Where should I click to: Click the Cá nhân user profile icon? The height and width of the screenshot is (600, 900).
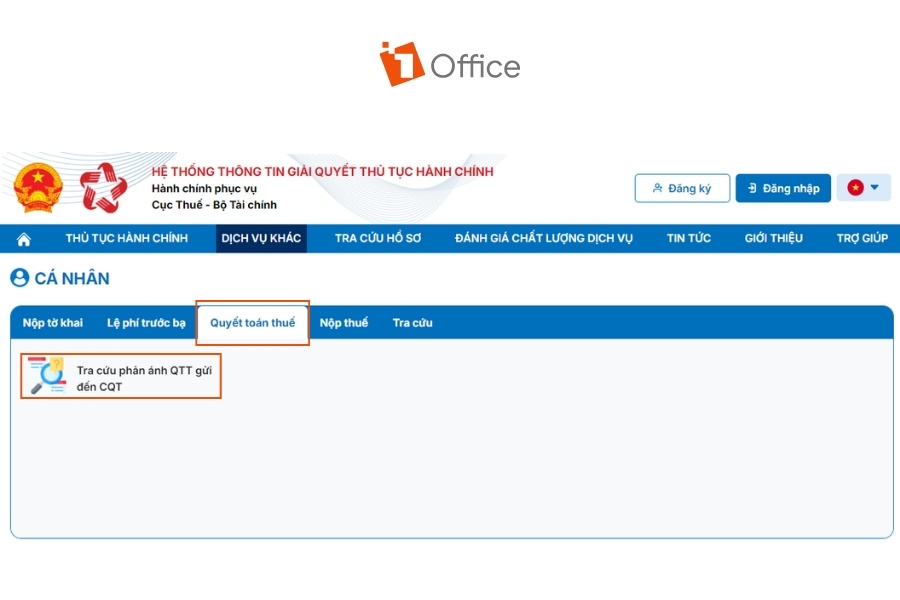click(x=20, y=278)
